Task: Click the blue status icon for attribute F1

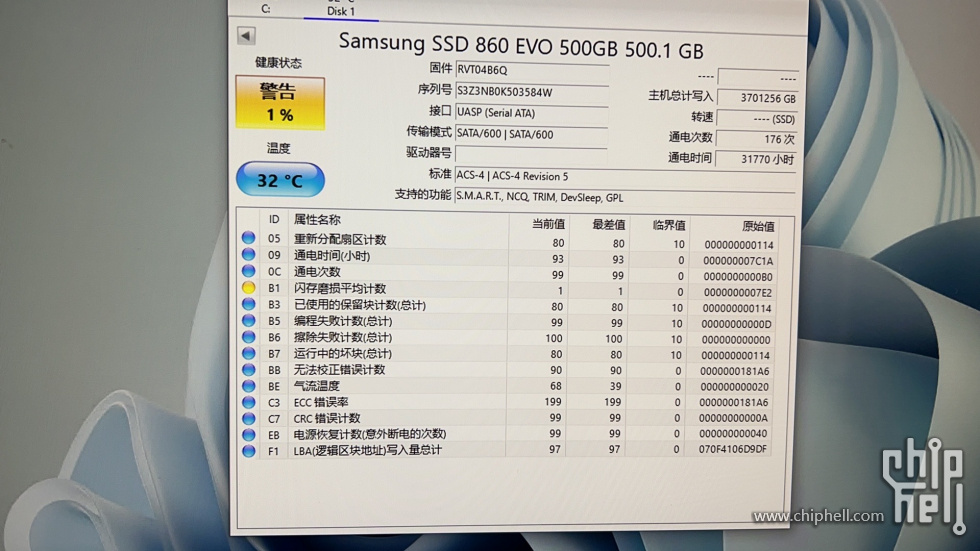Action: point(249,450)
